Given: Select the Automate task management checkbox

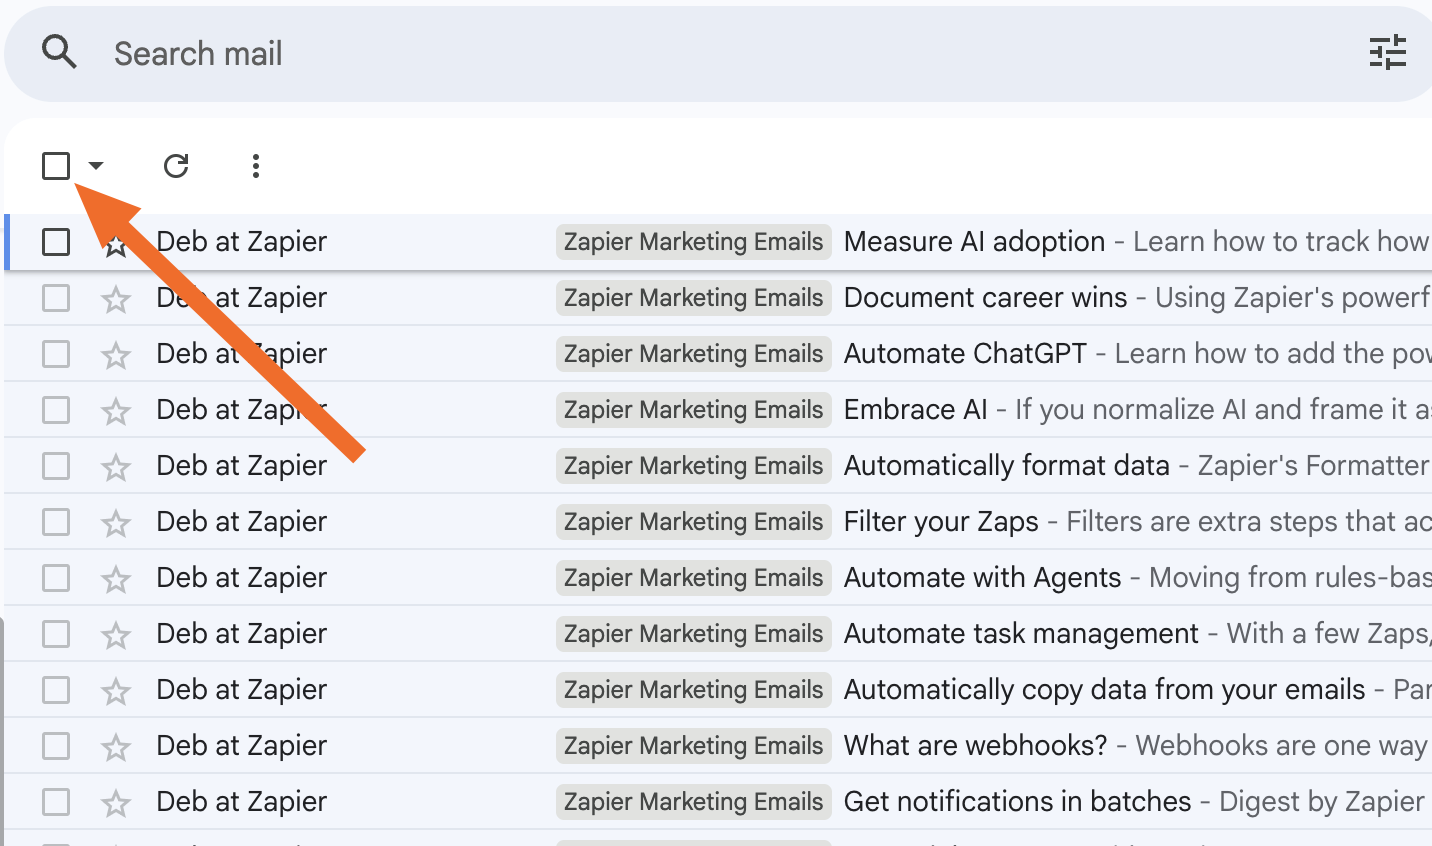Looking at the screenshot, I should [56, 634].
